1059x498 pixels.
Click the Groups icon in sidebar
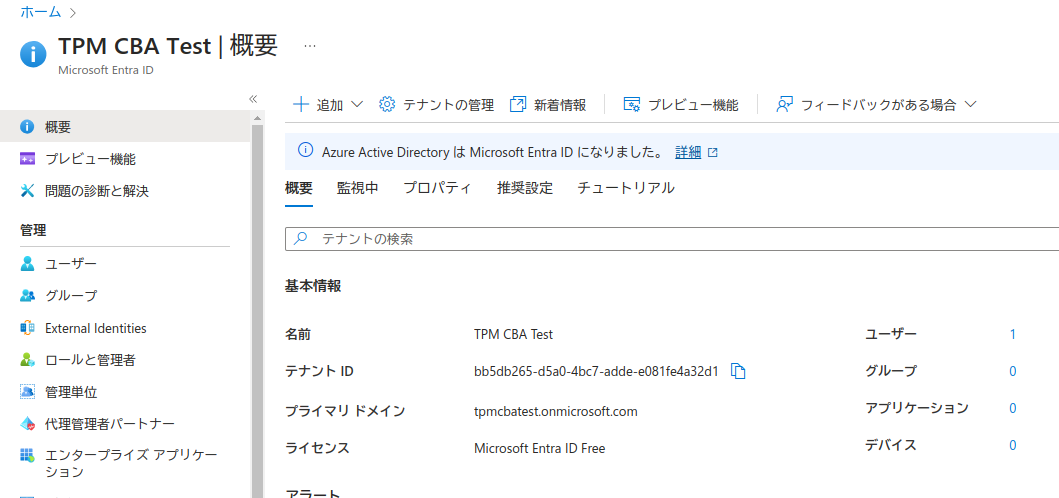(27, 296)
